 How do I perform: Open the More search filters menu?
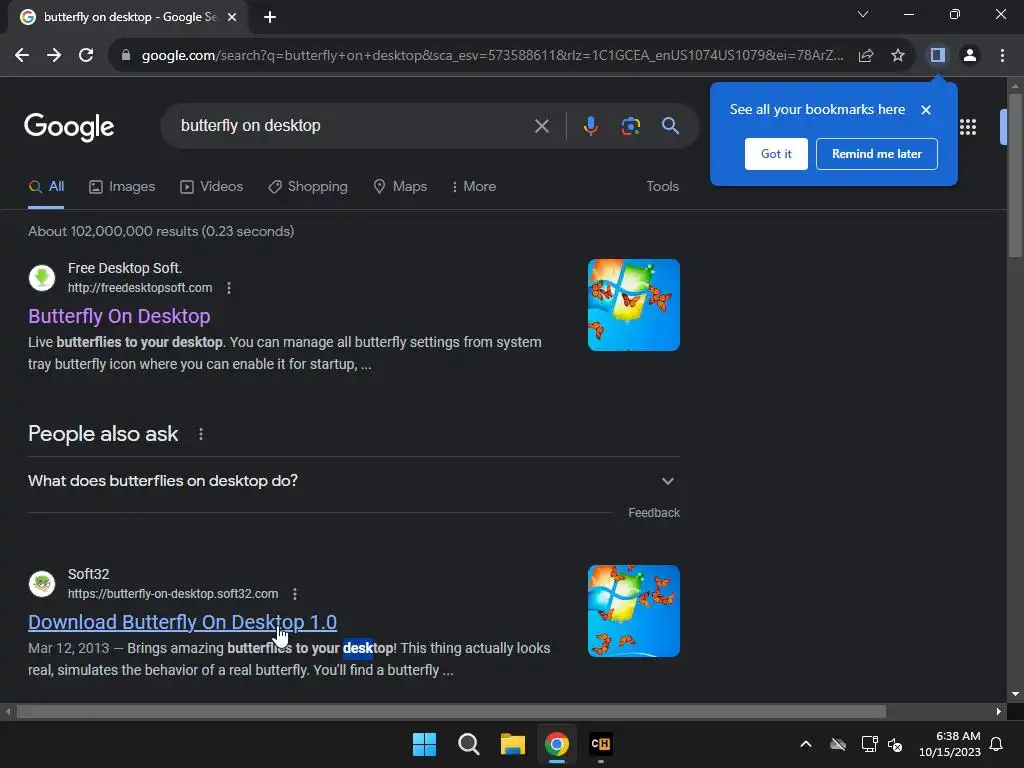473,187
